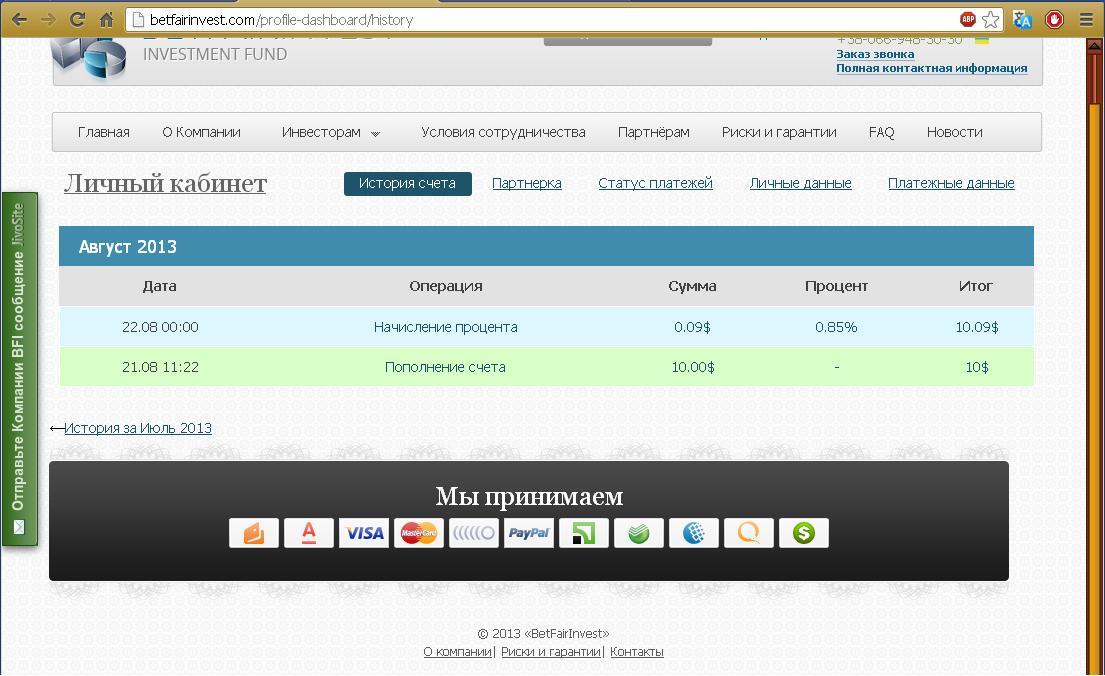Open footer О компании link
The image size is (1105, 676).
coord(457,652)
